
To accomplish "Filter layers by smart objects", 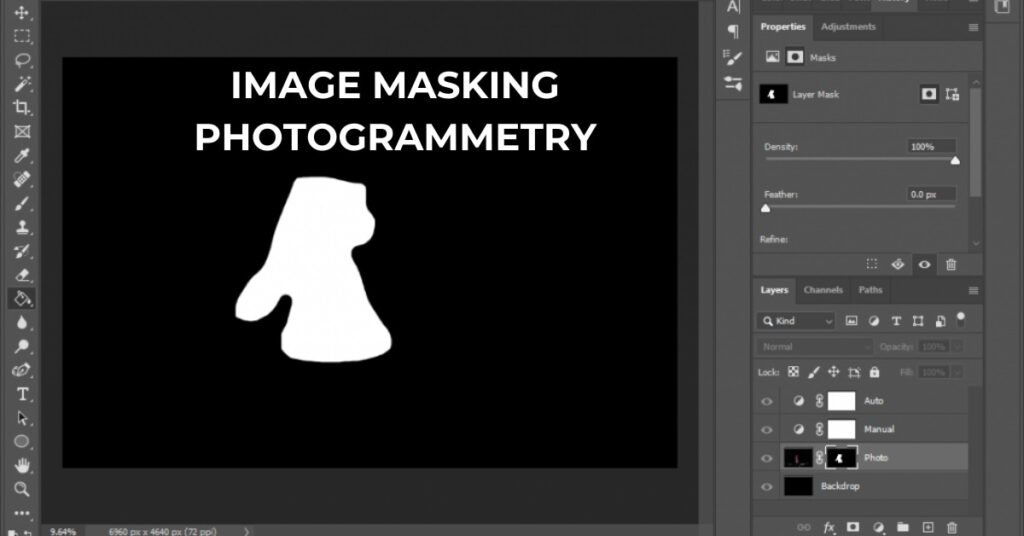I will (x=940, y=321).
